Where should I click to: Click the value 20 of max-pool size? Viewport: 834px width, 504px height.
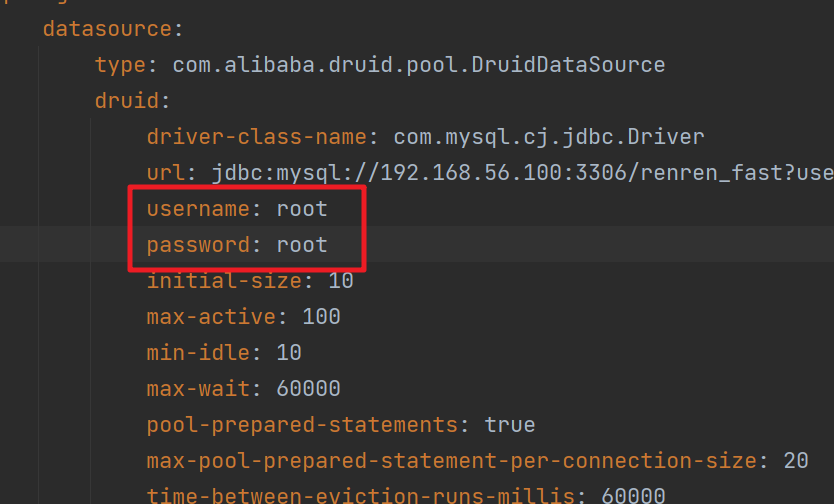796,461
